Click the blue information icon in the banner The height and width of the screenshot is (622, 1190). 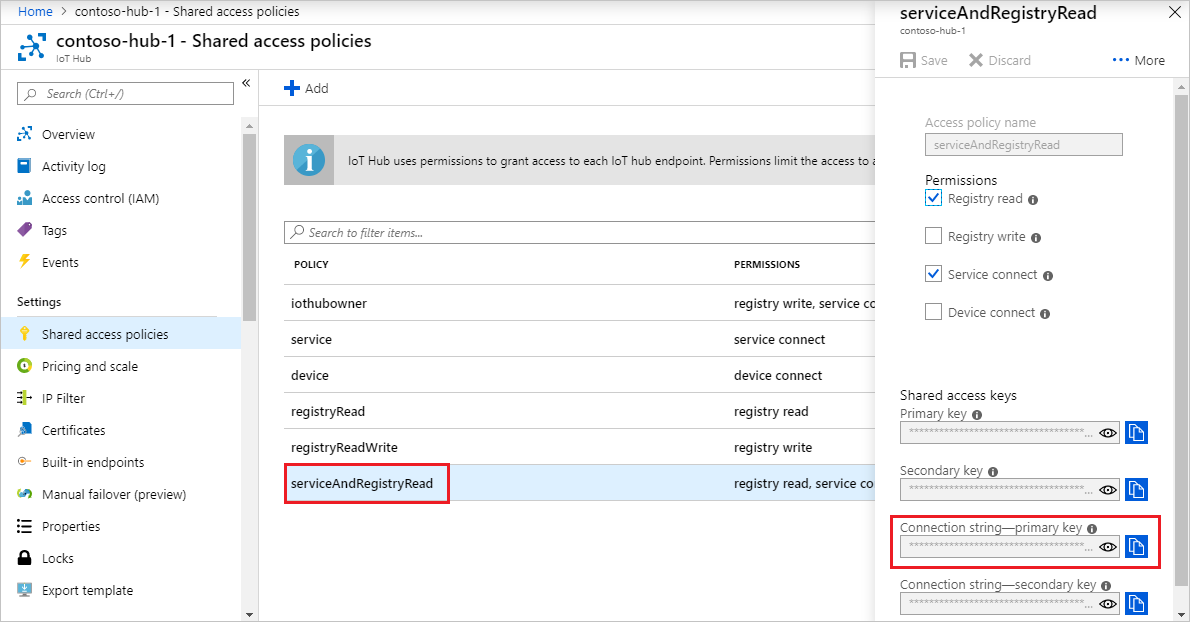pyautogui.click(x=309, y=160)
